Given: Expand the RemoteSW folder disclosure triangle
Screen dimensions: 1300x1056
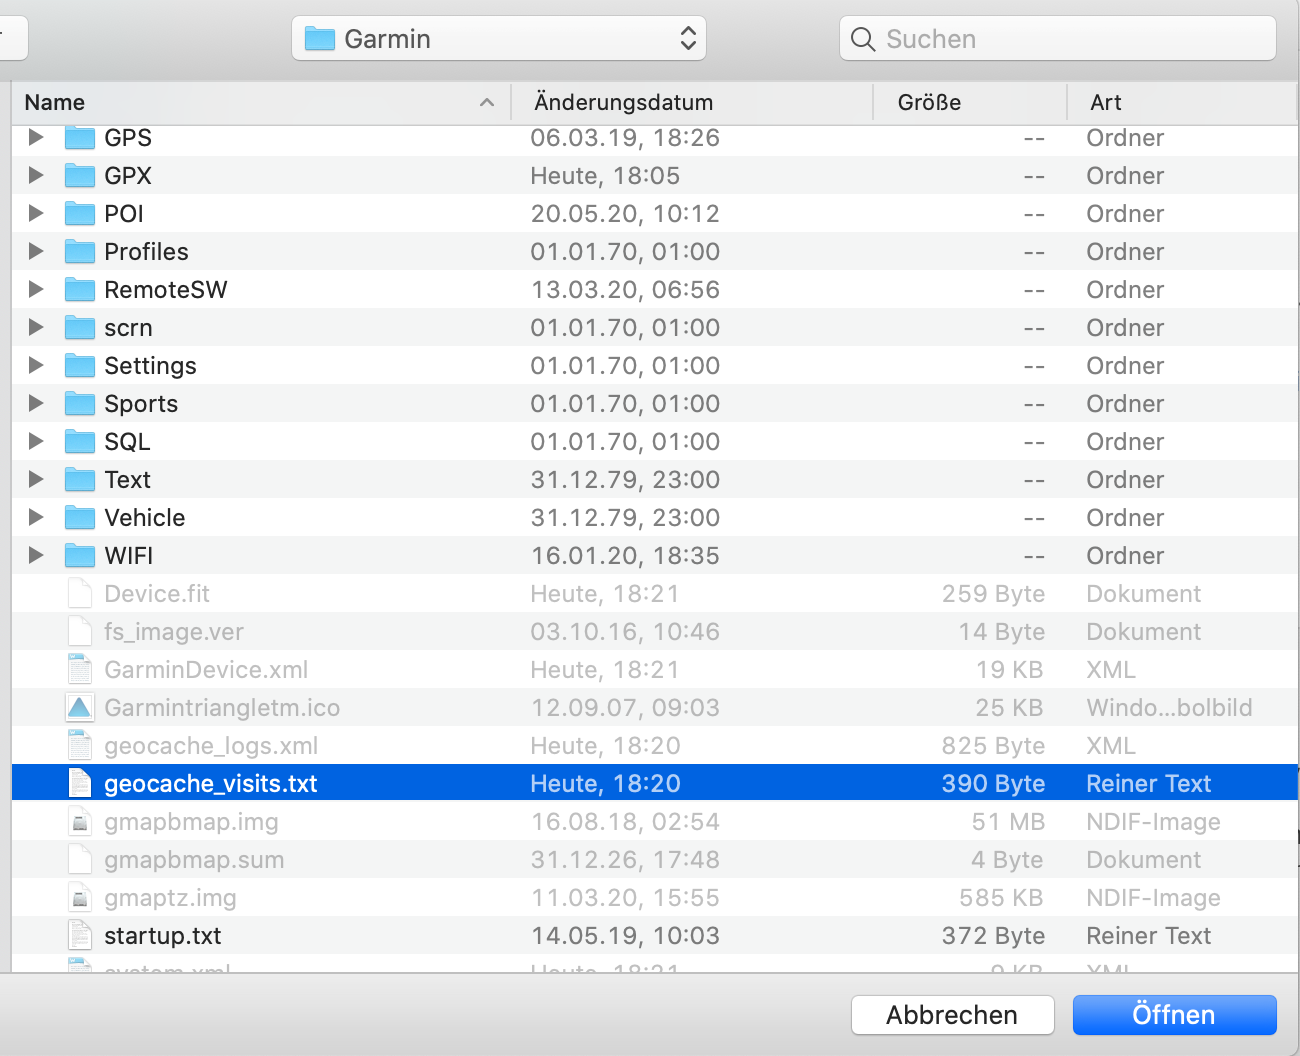Looking at the screenshot, I should coord(36,289).
